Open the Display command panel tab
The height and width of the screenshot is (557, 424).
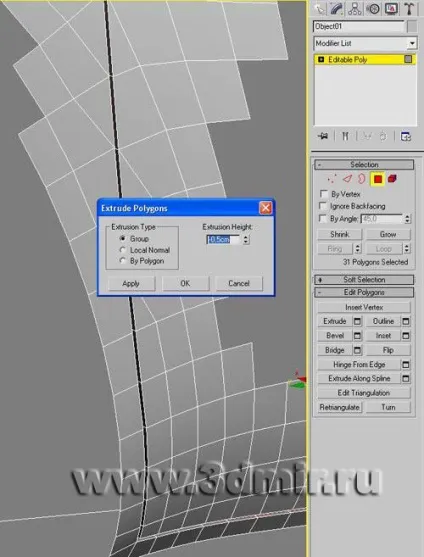tap(391, 9)
